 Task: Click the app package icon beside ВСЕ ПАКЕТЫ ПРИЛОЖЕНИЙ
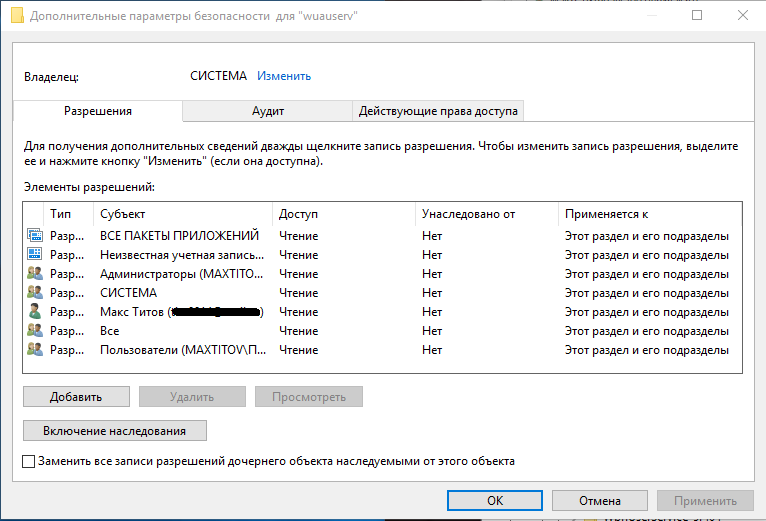(35, 236)
